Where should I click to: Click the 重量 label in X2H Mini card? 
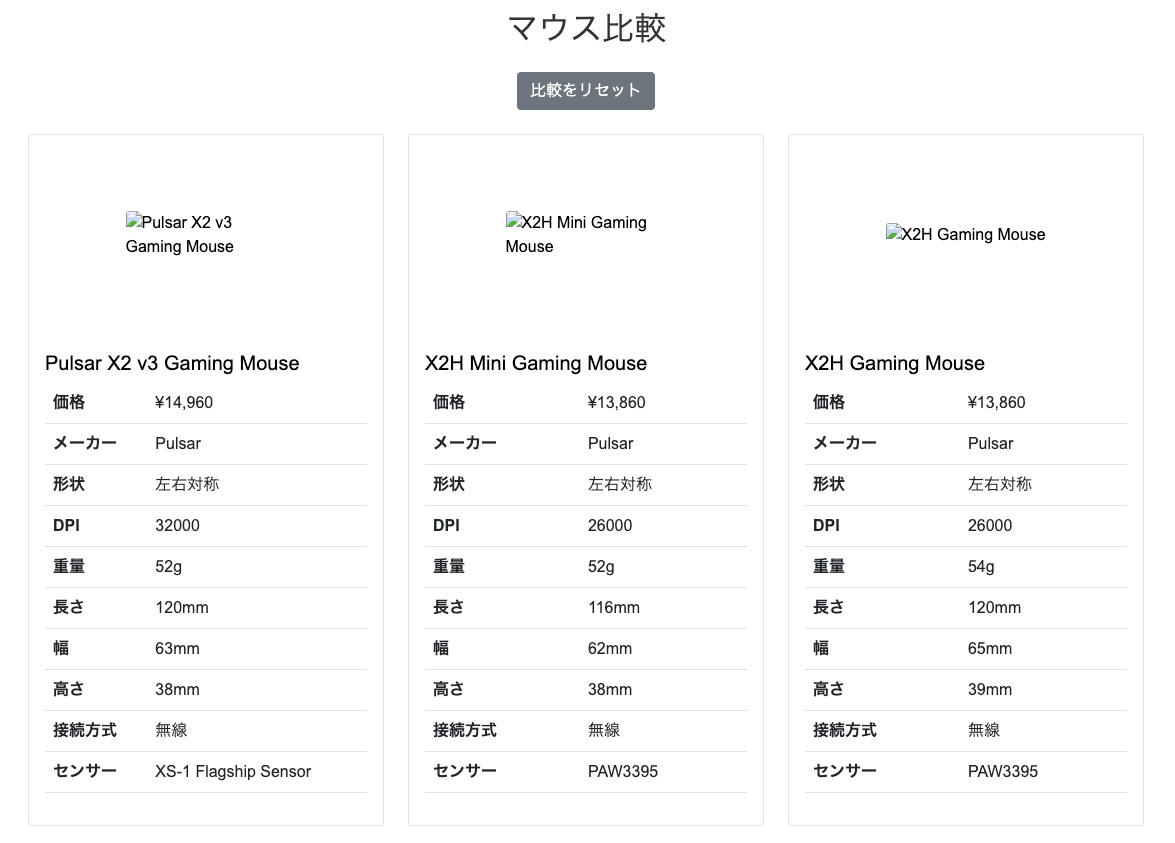click(449, 566)
